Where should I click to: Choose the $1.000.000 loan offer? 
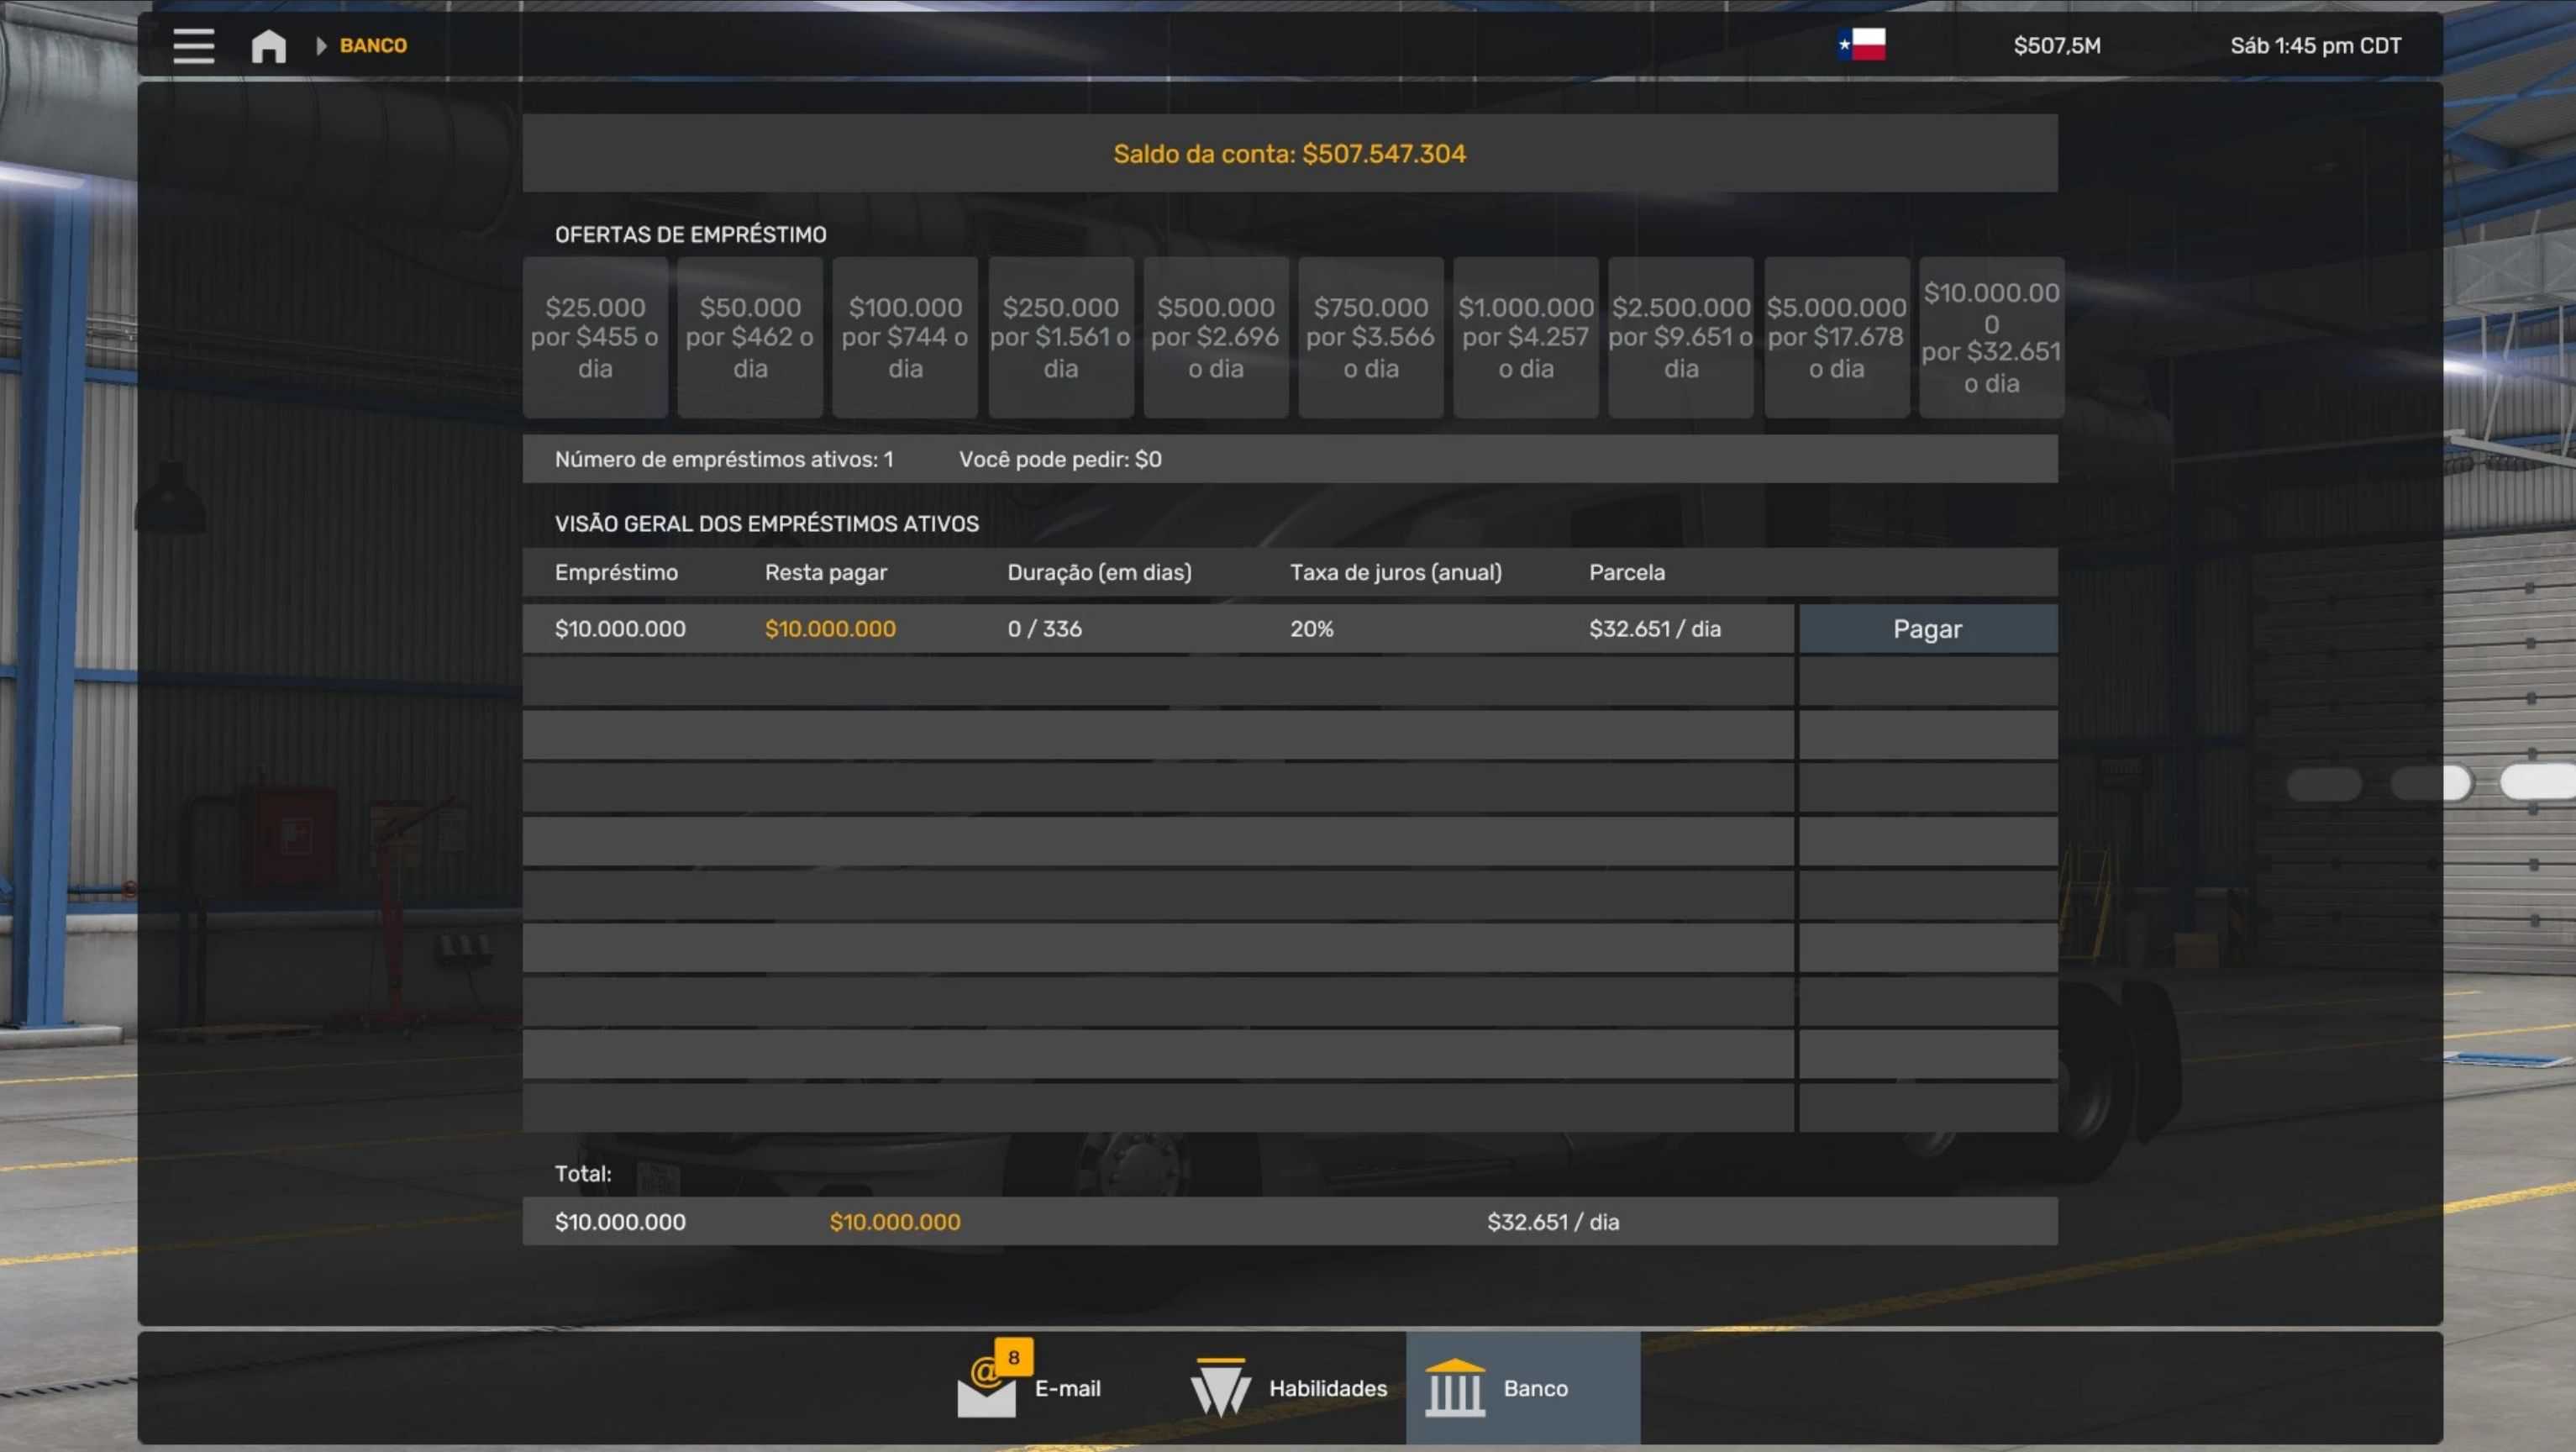click(1525, 337)
